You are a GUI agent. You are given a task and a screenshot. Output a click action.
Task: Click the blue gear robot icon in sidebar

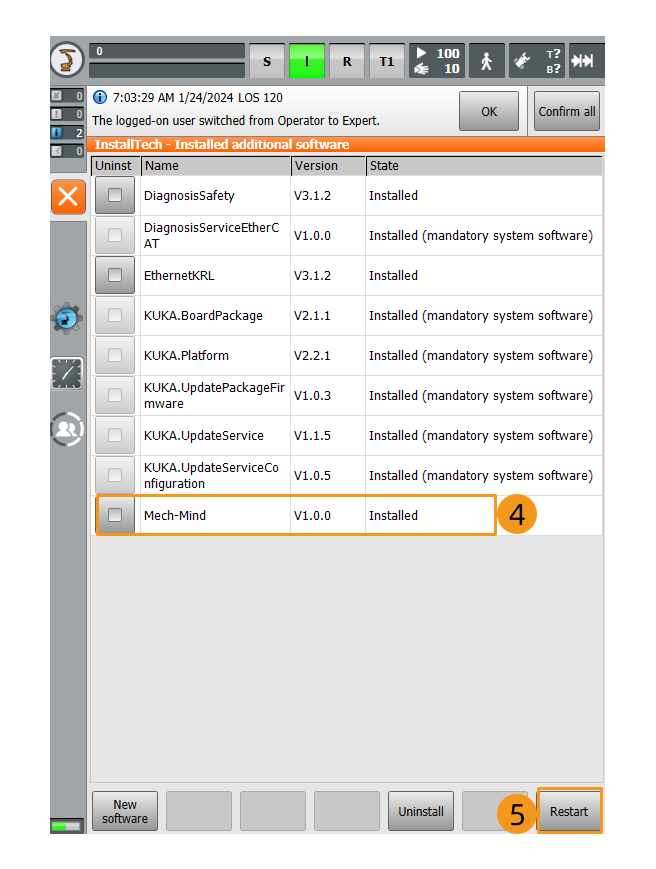point(67,318)
